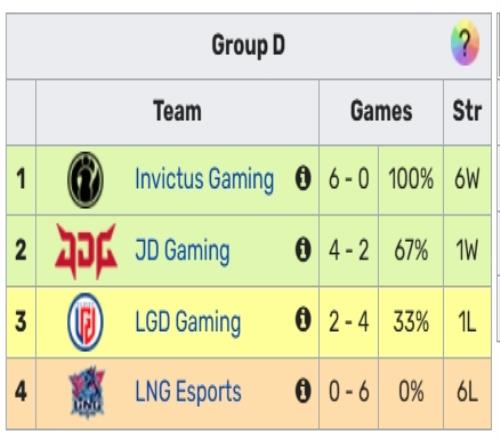The image size is (500, 440).
Task: Click the colorful question mark help icon
Action: pos(465,43)
